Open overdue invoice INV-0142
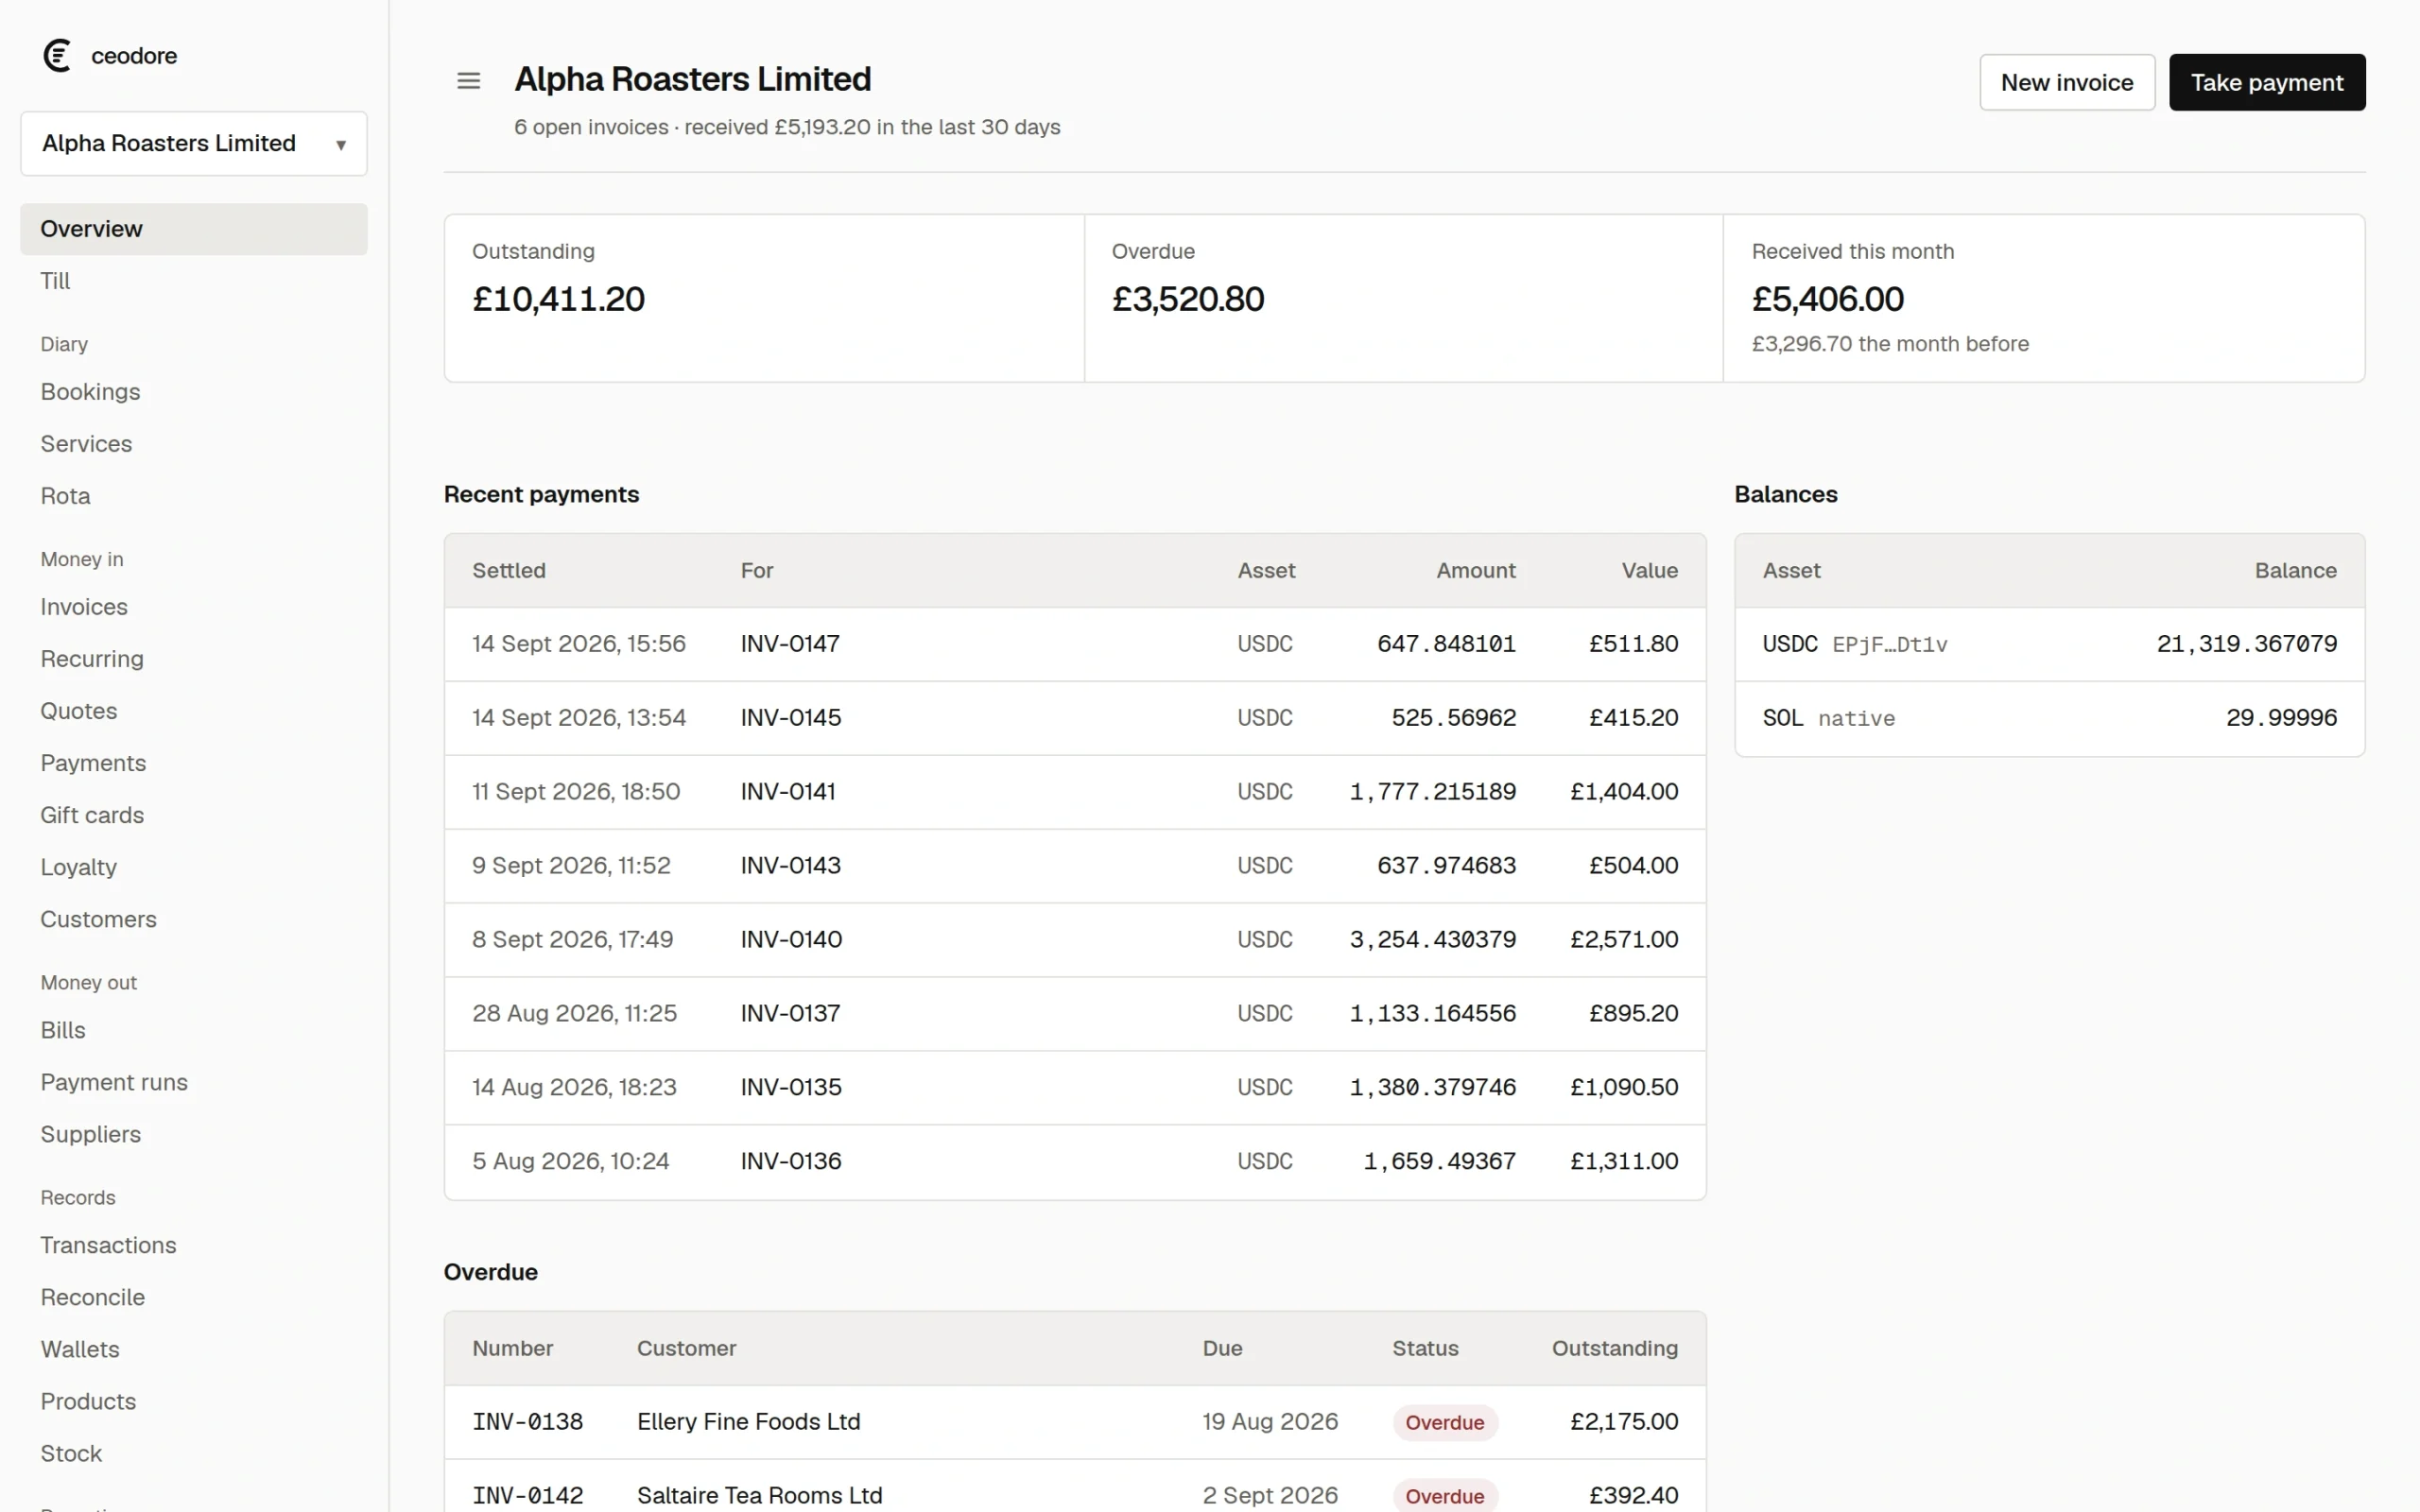This screenshot has width=2420, height=1512. point(527,1496)
